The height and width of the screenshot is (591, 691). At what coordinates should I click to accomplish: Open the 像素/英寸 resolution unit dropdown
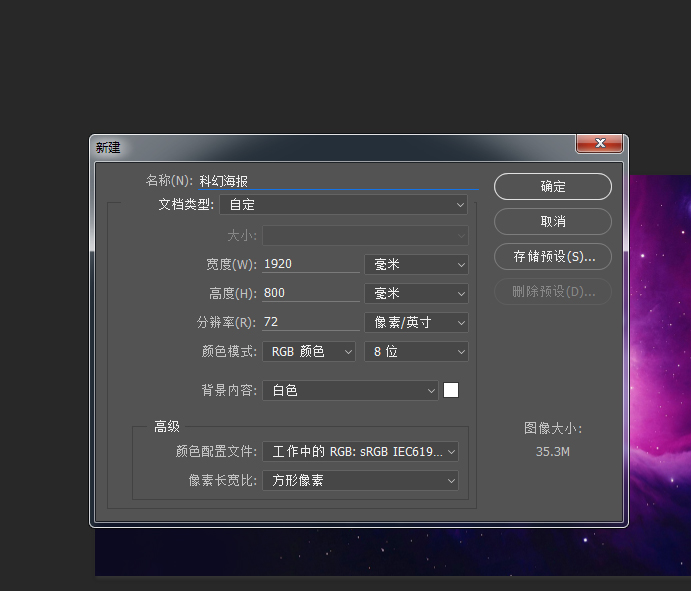[x=416, y=323]
